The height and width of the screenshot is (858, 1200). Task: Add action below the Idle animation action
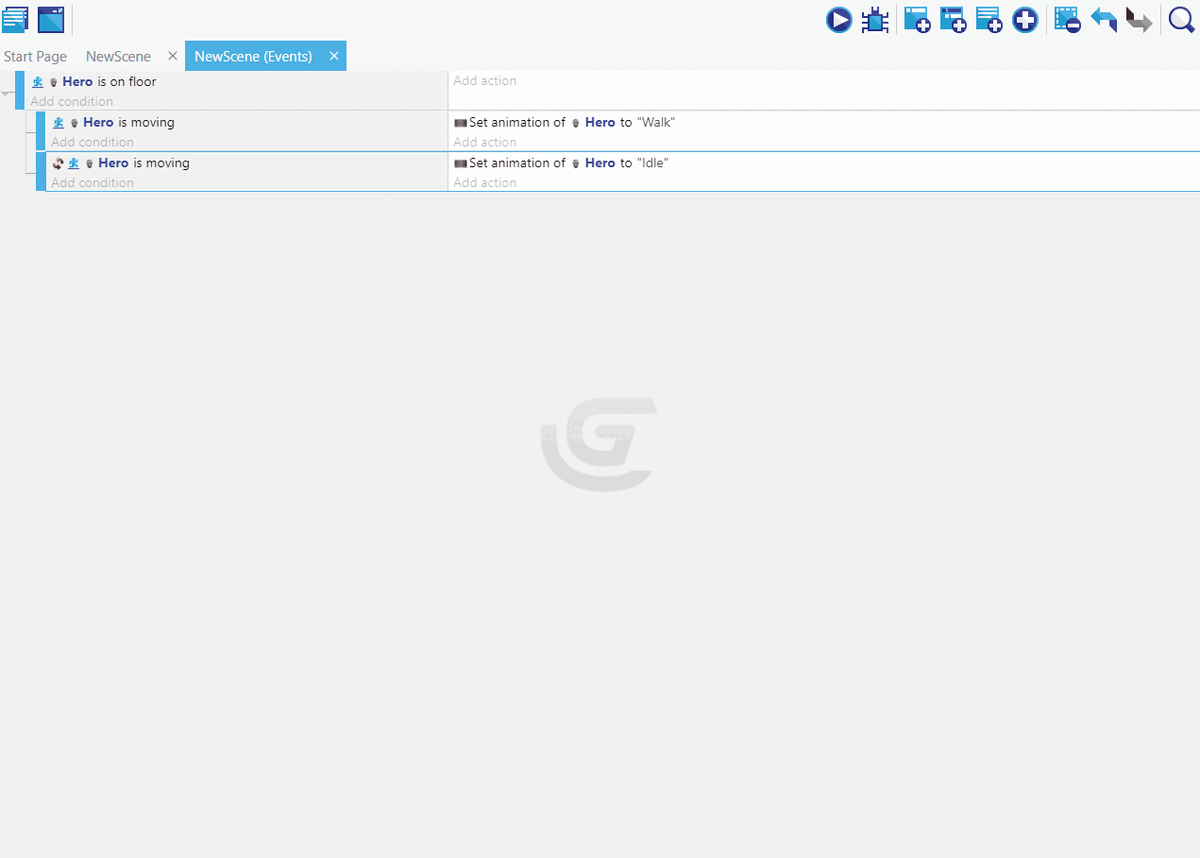(x=485, y=183)
